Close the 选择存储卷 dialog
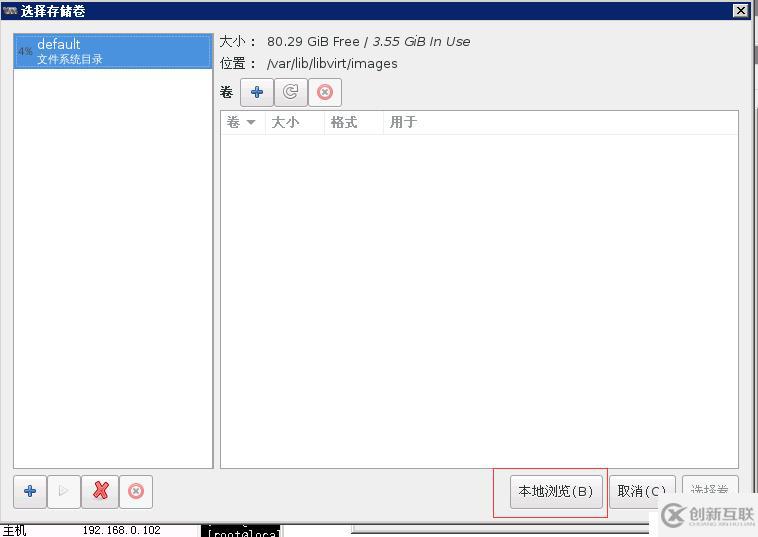Viewport: 758px width, 537px height. (x=740, y=10)
